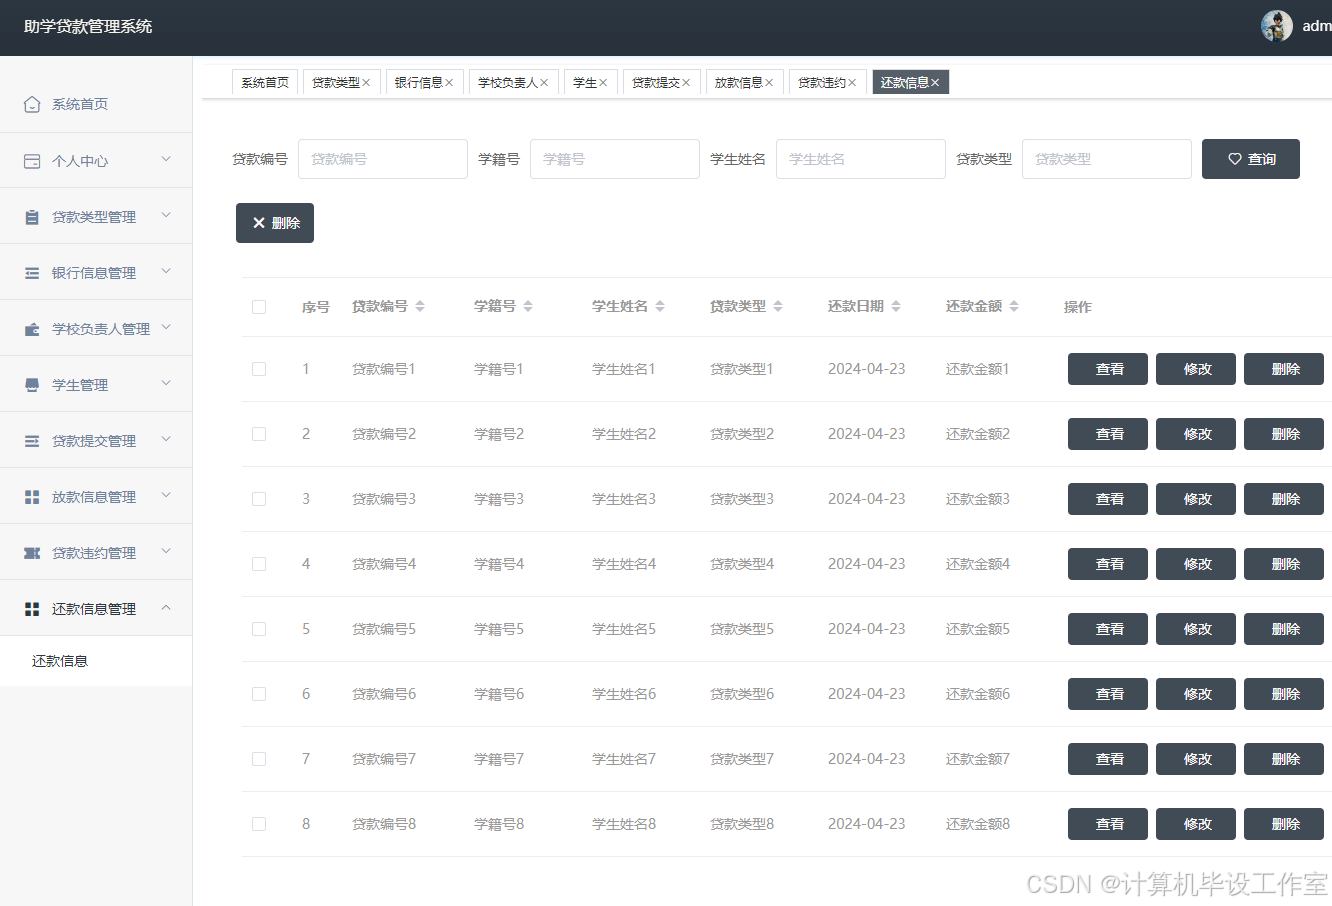Check the checkbox for row 贷款编号1

(x=259, y=369)
